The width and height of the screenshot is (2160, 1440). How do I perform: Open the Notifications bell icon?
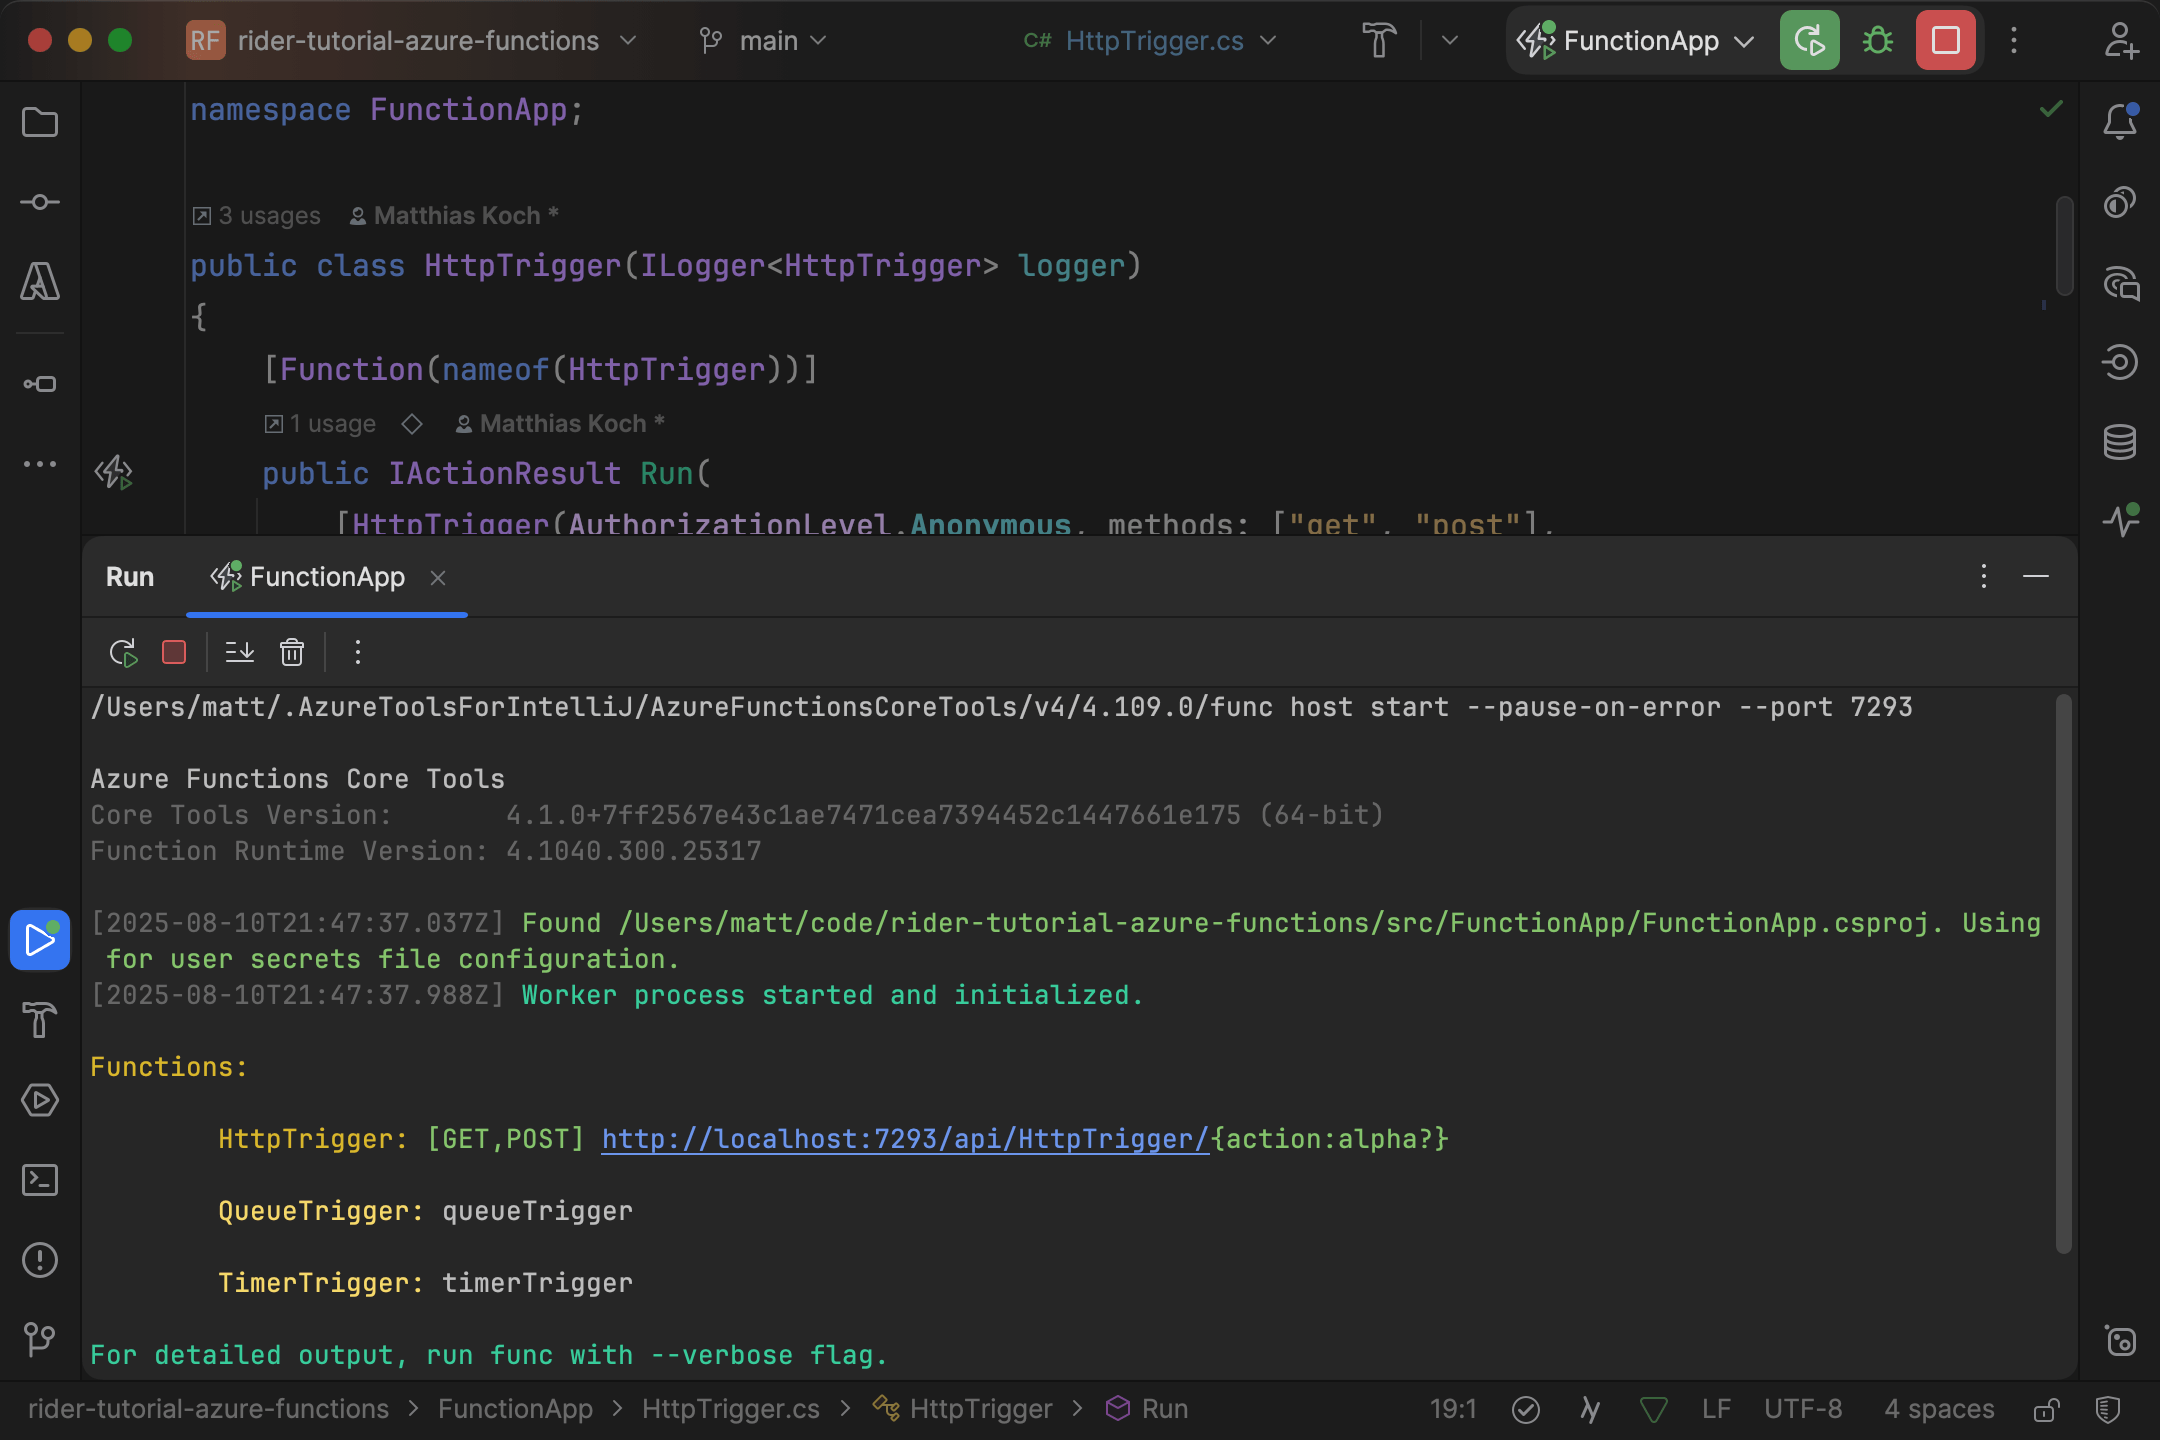(2119, 122)
